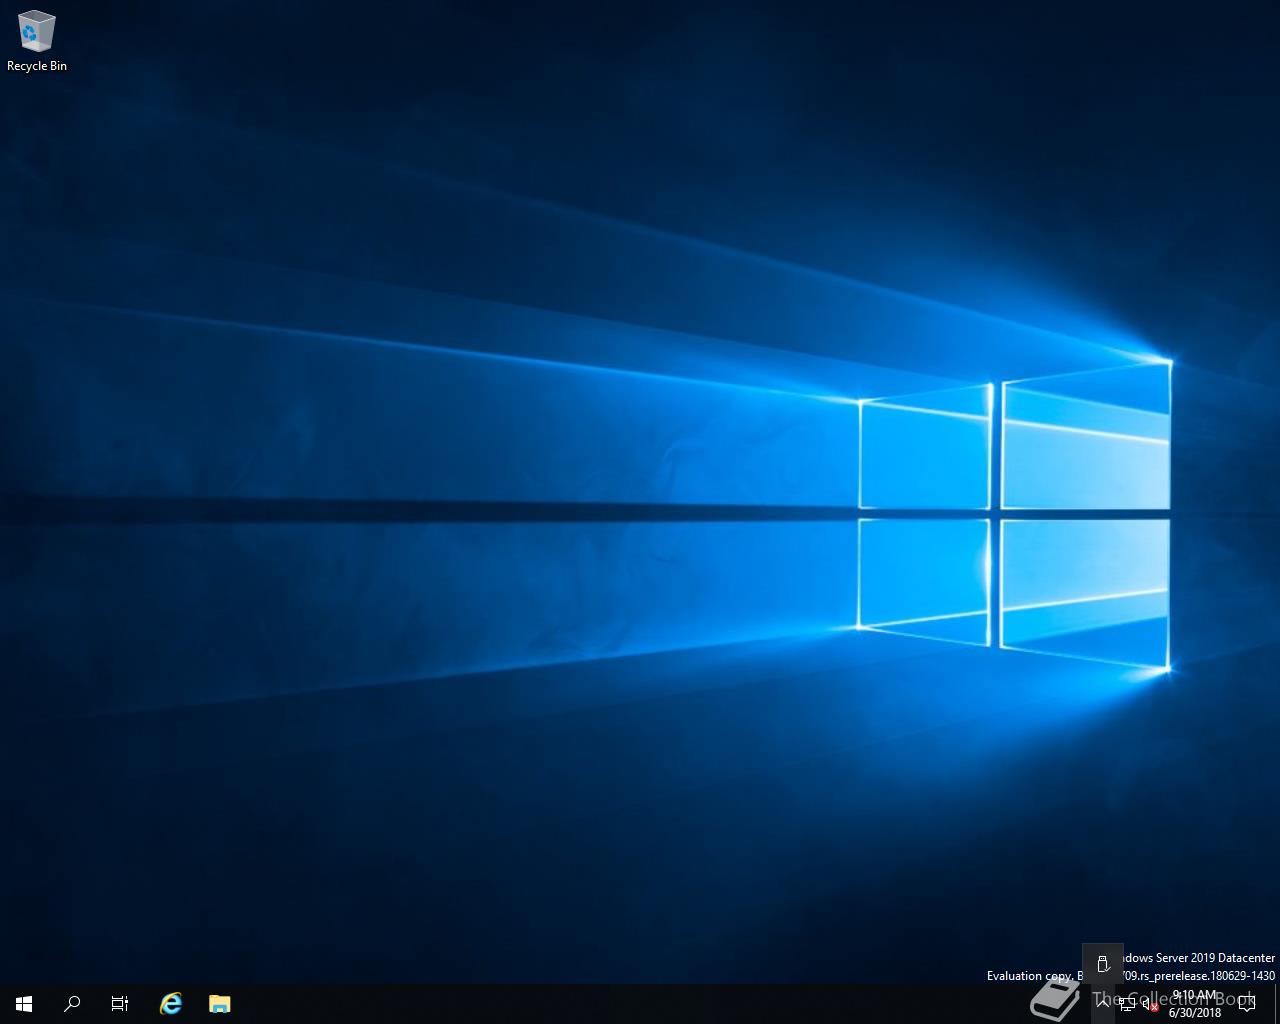Viewport: 1280px width, 1024px height.
Task: Open the Recycle Bin desktop icon
Action: [37, 41]
